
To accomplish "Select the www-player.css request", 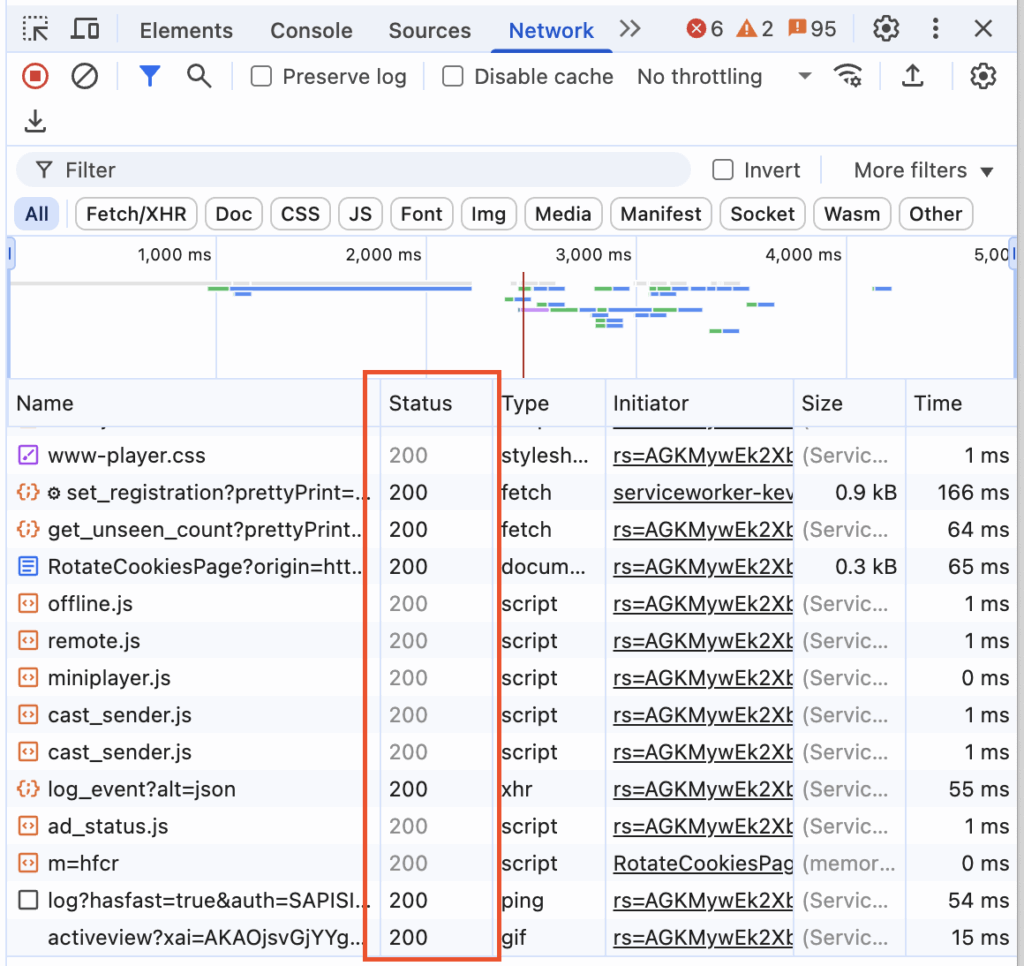I will click(512, 455).
